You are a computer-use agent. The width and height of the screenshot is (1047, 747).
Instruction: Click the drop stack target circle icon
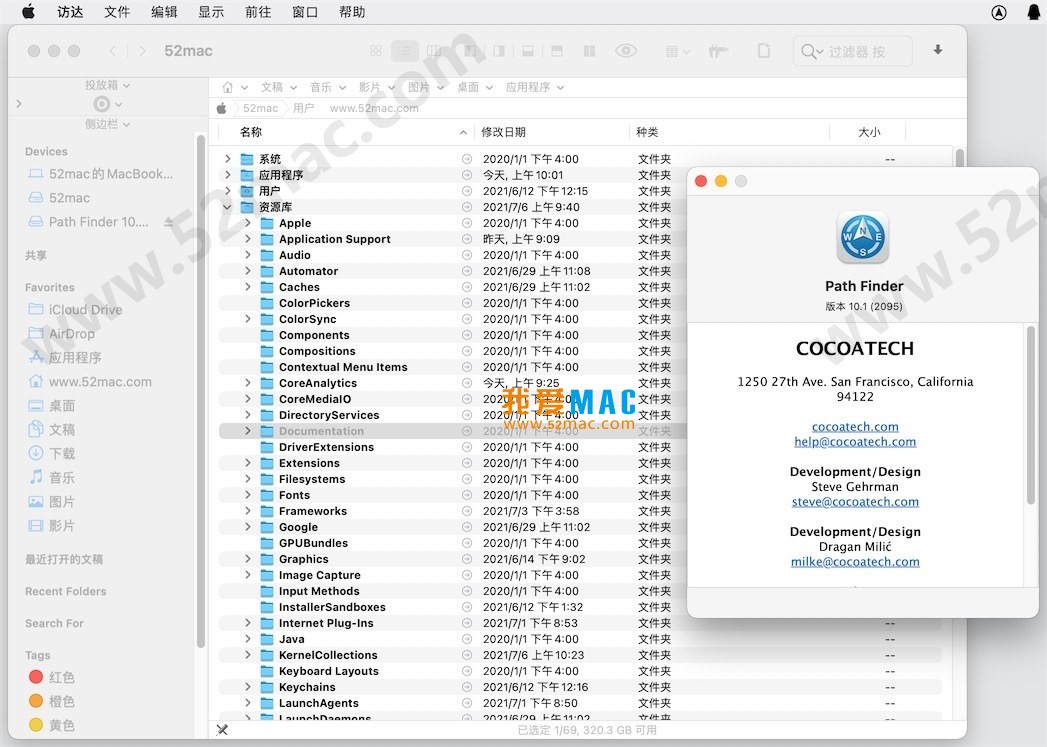pyautogui.click(x=101, y=104)
